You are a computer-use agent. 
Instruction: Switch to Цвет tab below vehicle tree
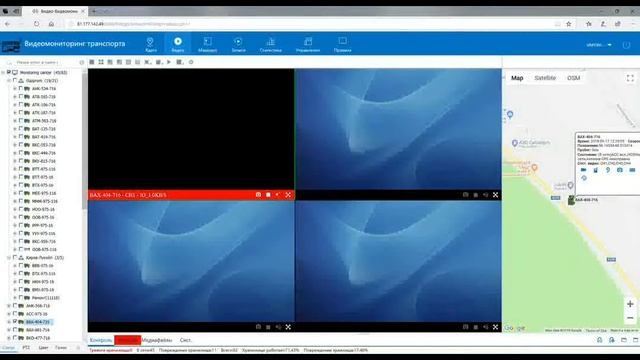click(43, 348)
